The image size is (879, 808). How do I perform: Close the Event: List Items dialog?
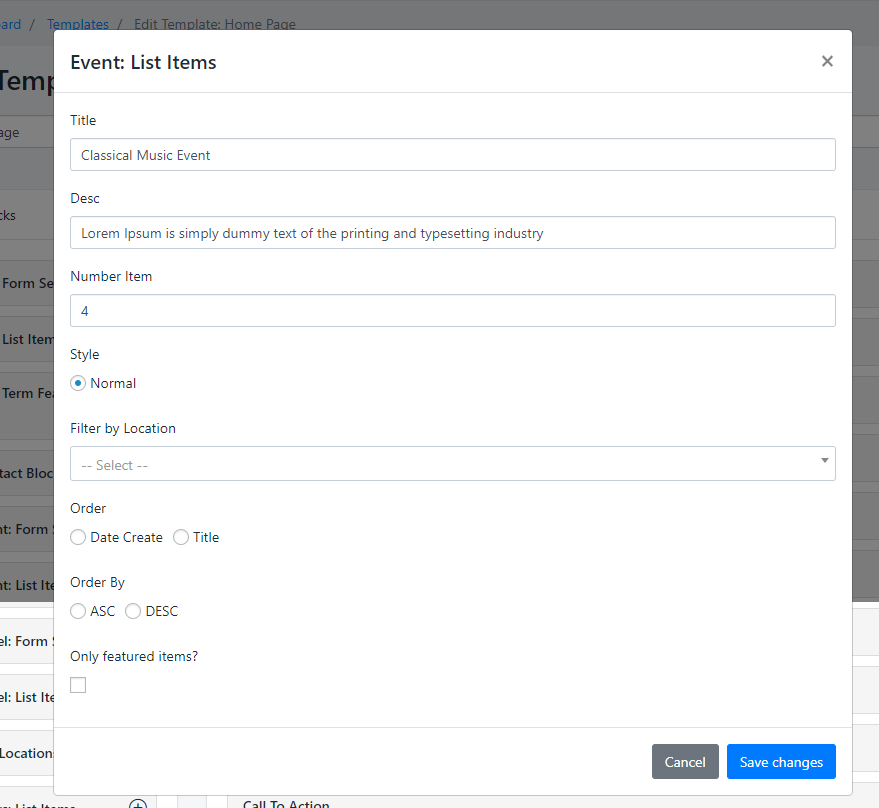coord(827,61)
